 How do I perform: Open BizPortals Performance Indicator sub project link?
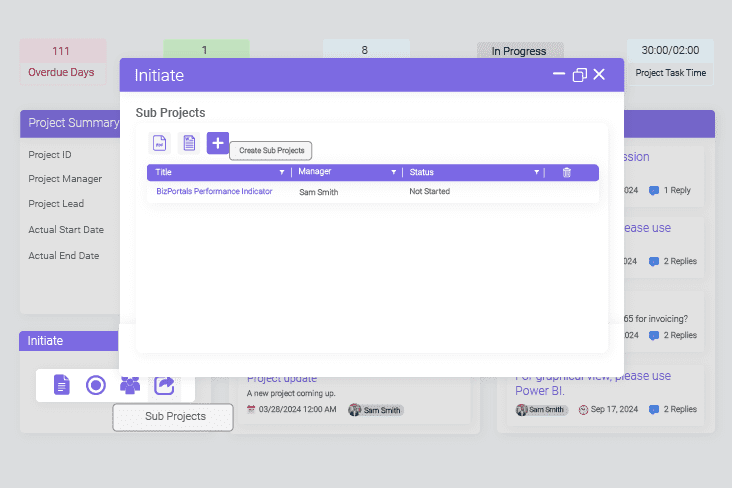tap(214, 191)
